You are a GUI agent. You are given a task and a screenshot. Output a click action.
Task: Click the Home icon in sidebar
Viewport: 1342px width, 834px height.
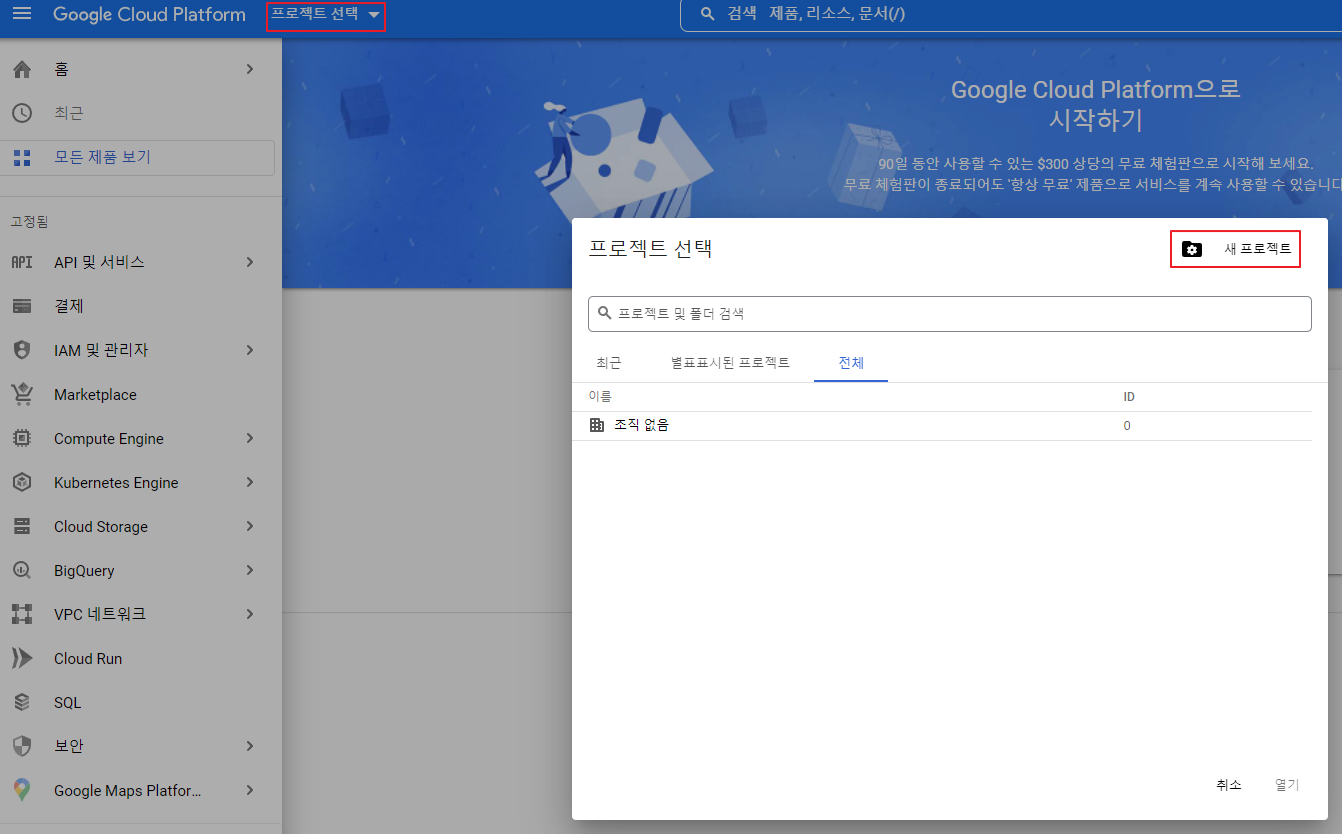coord(22,69)
